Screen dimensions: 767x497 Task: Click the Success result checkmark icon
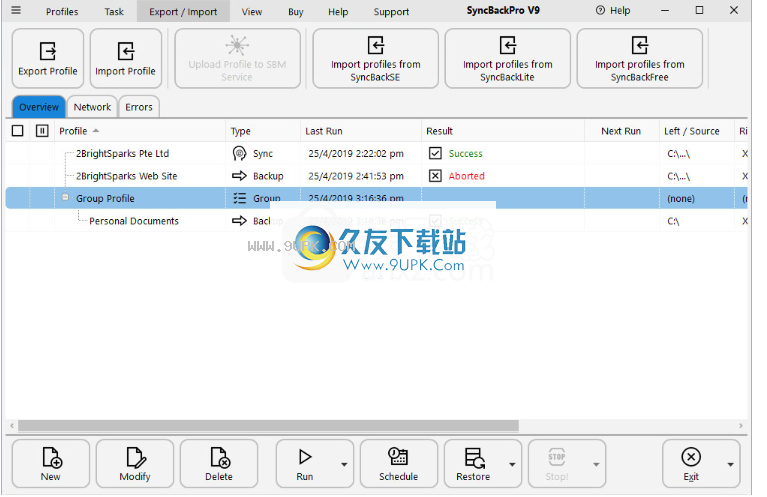click(435, 153)
